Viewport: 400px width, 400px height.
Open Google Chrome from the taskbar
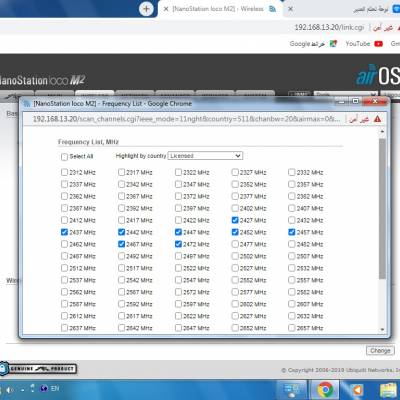pyautogui.click(x=325, y=389)
